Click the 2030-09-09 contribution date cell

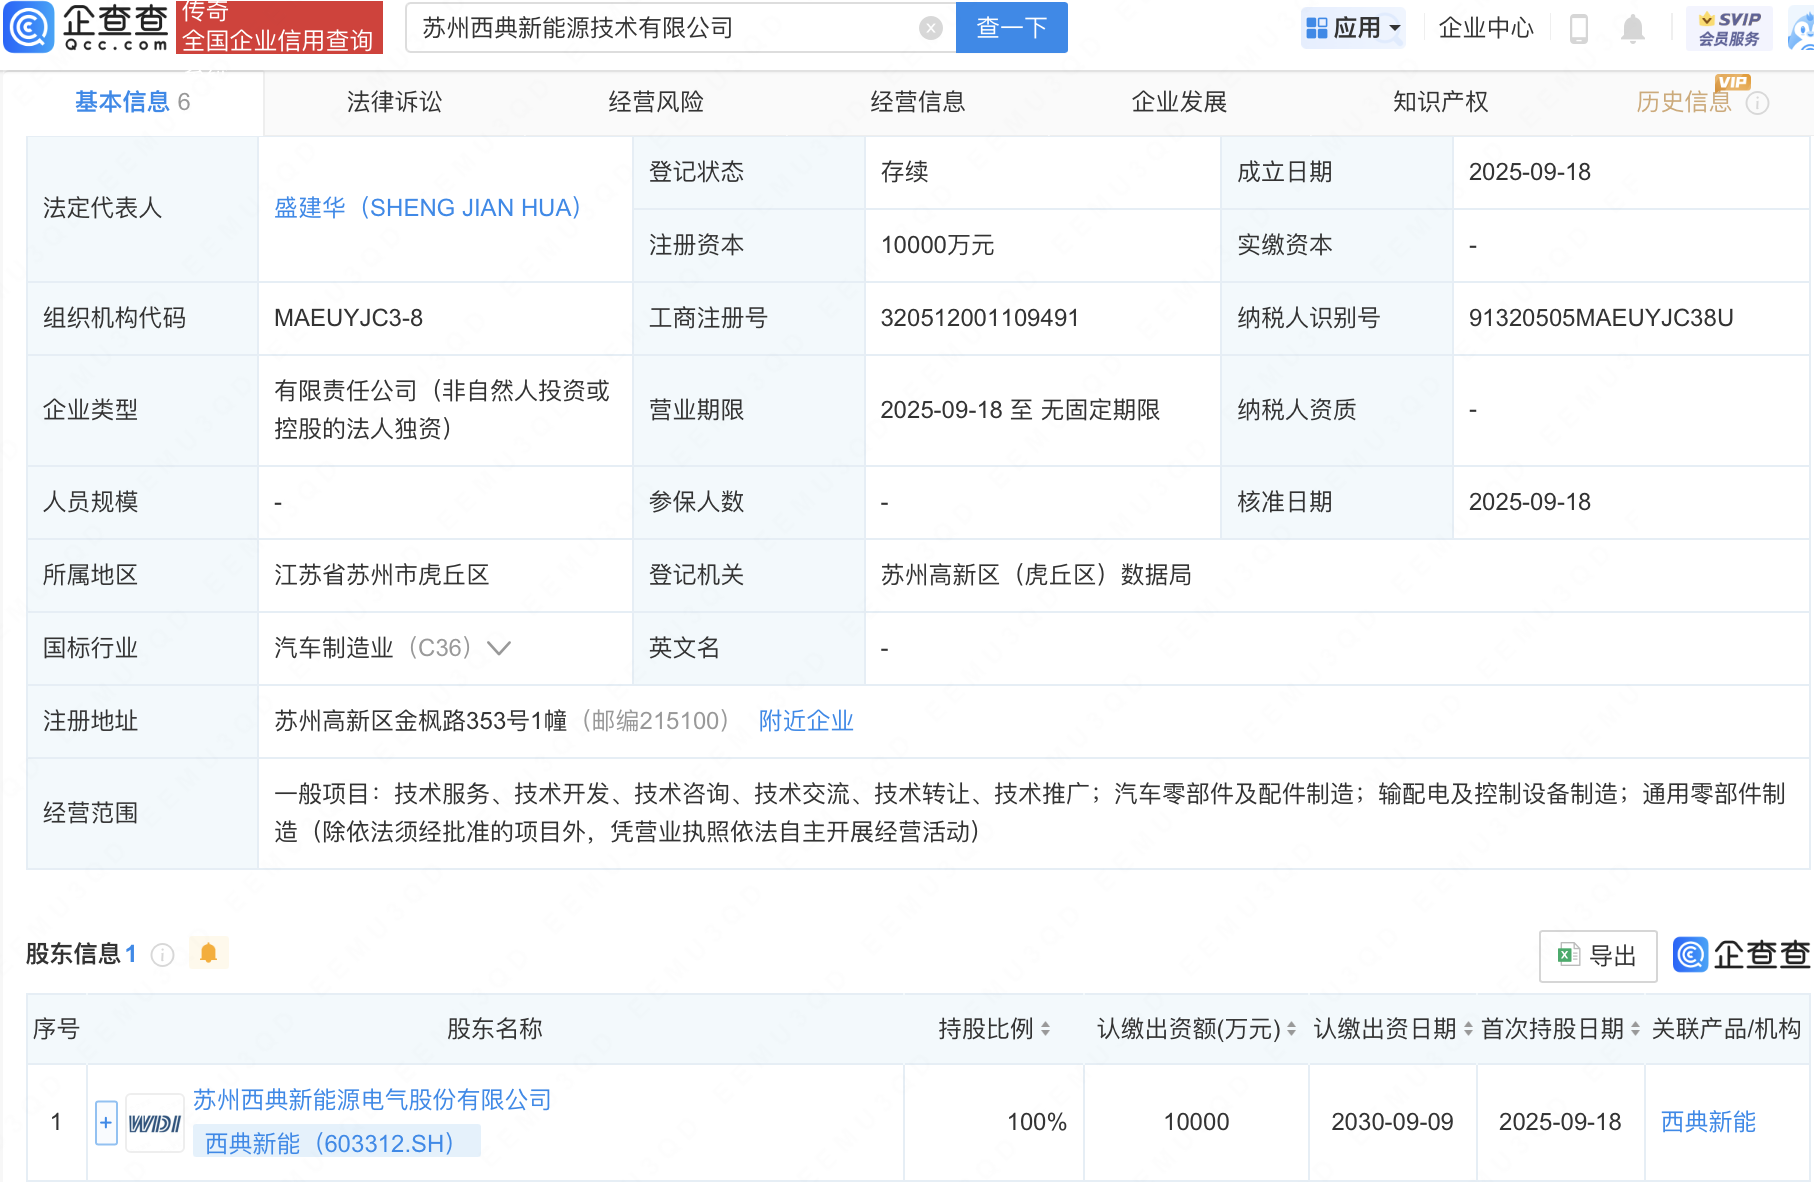pyautogui.click(x=1393, y=1122)
